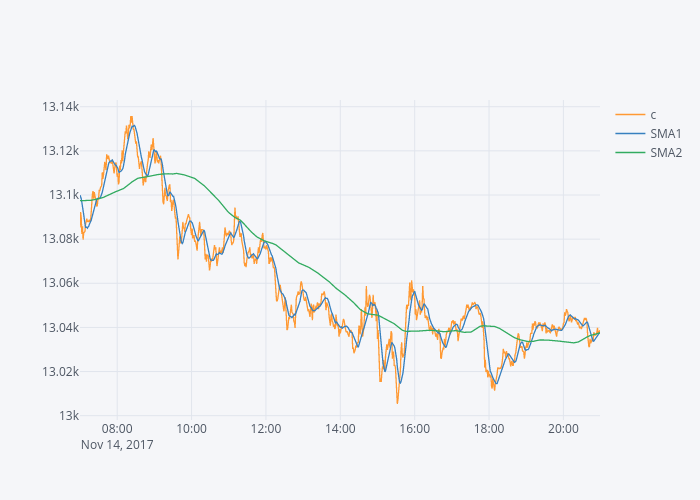
Task: Click the 13k y-axis tick label
Action: pyautogui.click(x=68, y=415)
